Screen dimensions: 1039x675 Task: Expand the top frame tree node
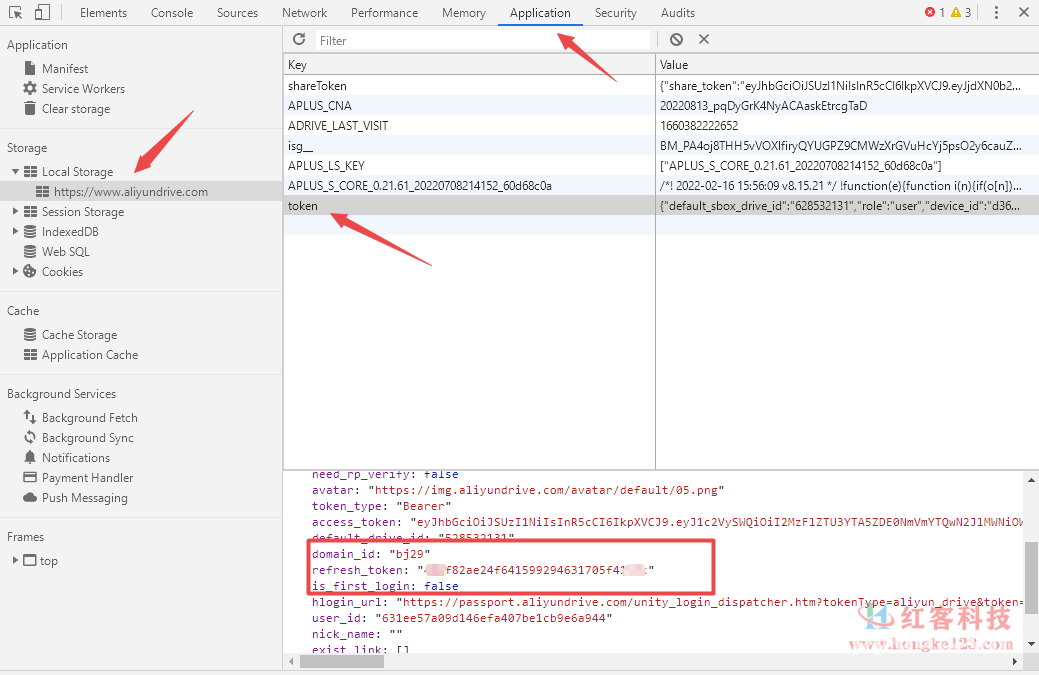tap(15, 560)
